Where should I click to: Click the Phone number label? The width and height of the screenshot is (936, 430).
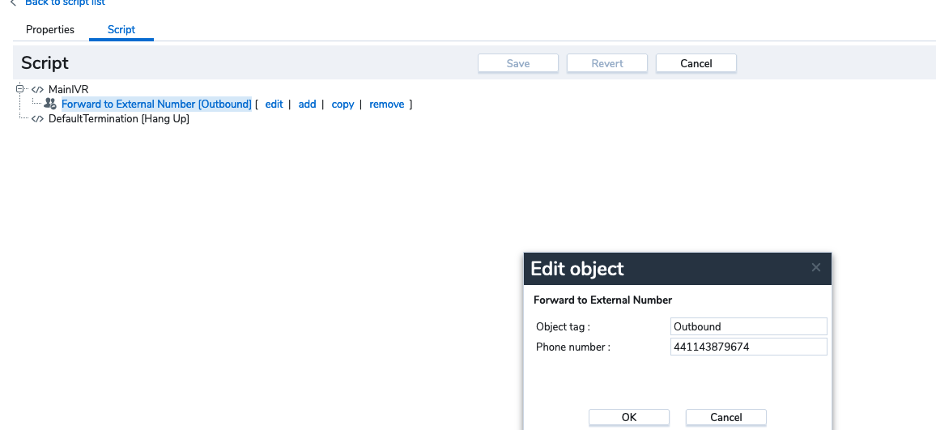(x=573, y=347)
